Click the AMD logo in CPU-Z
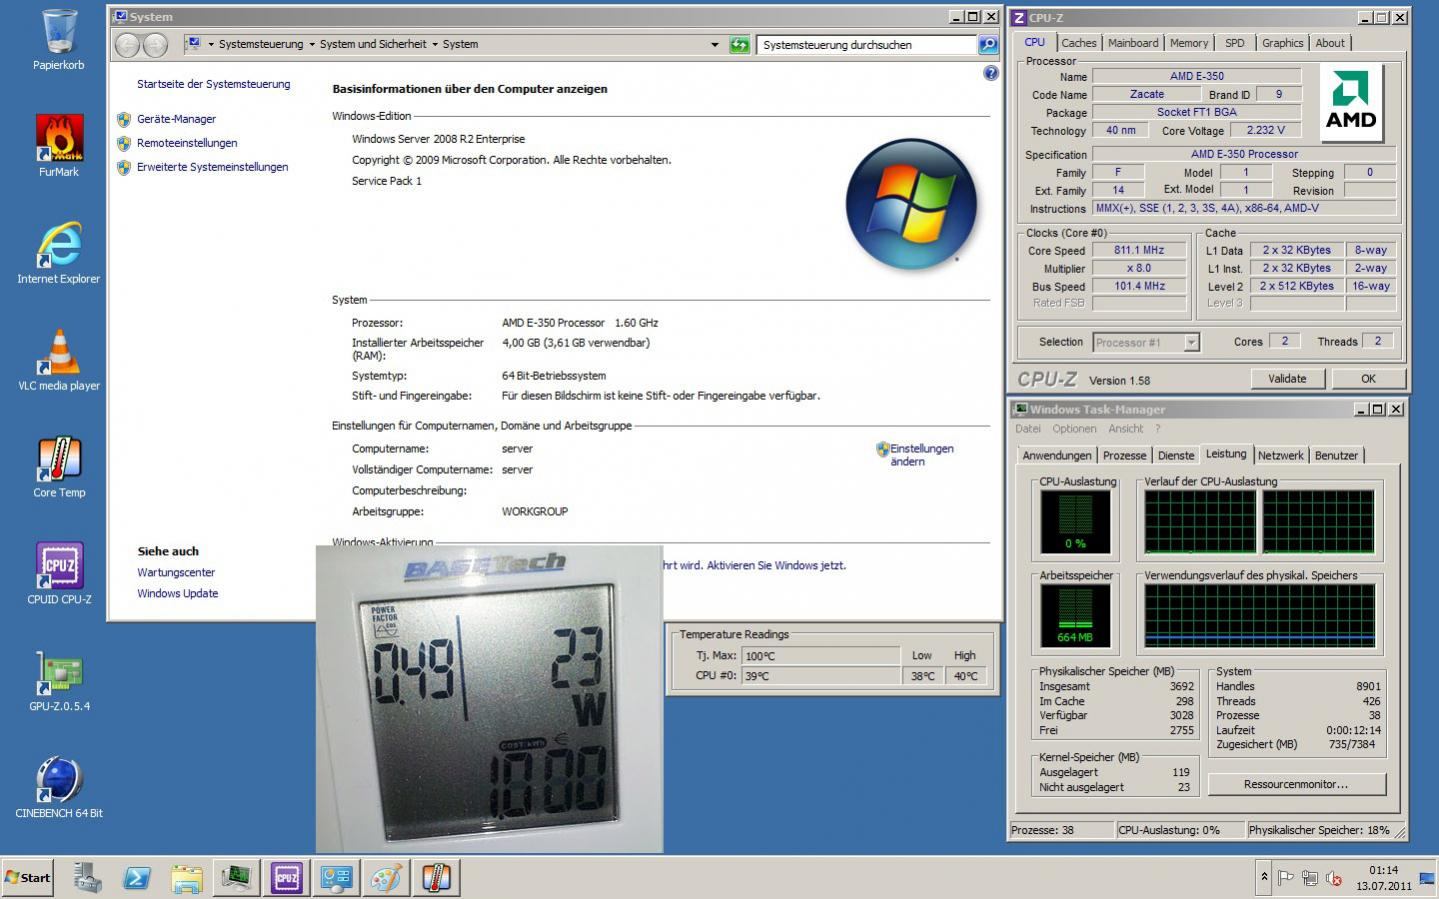 1351,103
